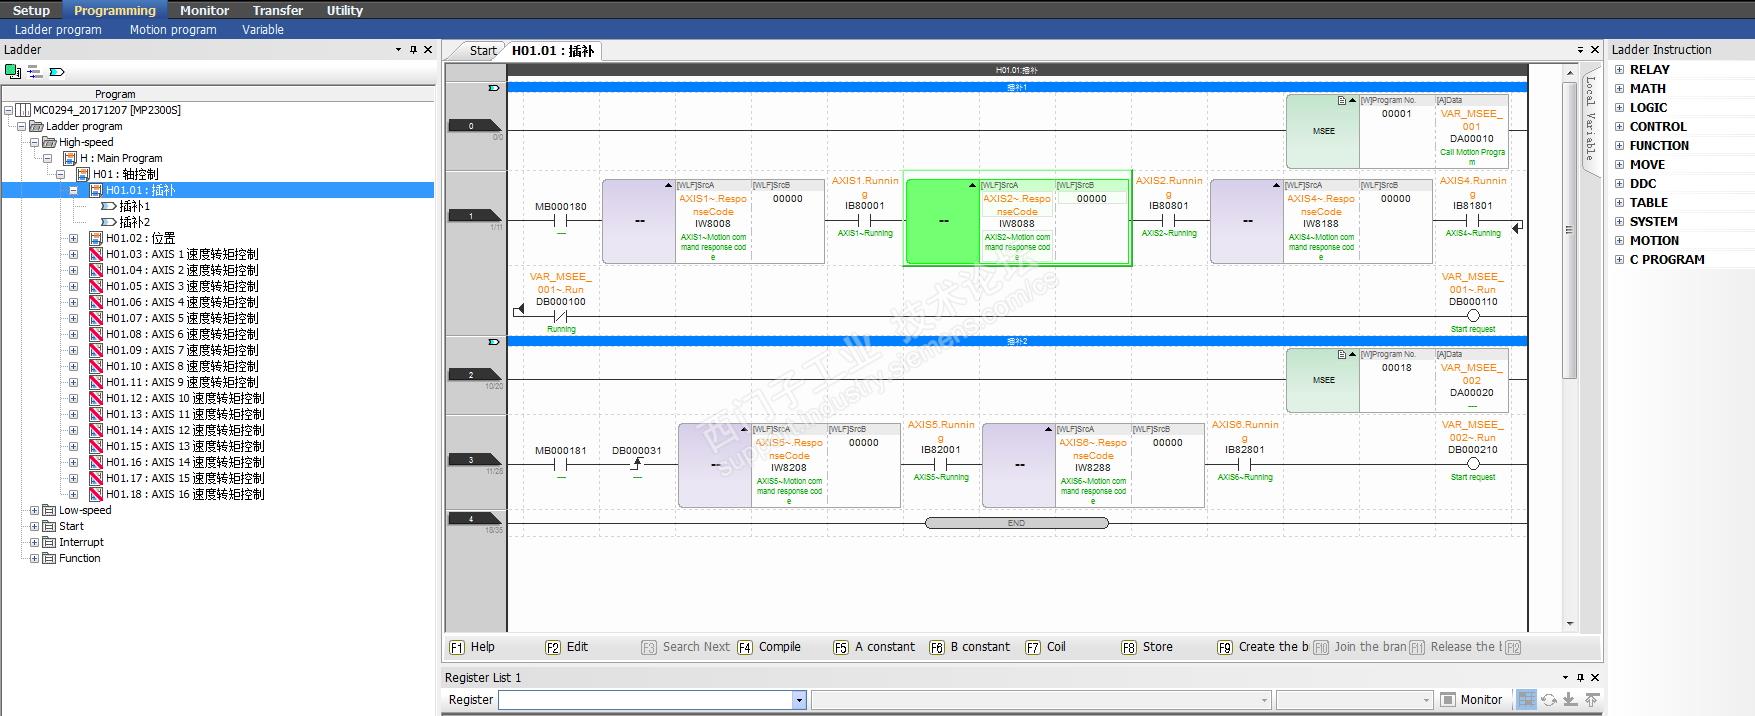
Task: Click the F2 Edit function button
Action: (x=566, y=647)
